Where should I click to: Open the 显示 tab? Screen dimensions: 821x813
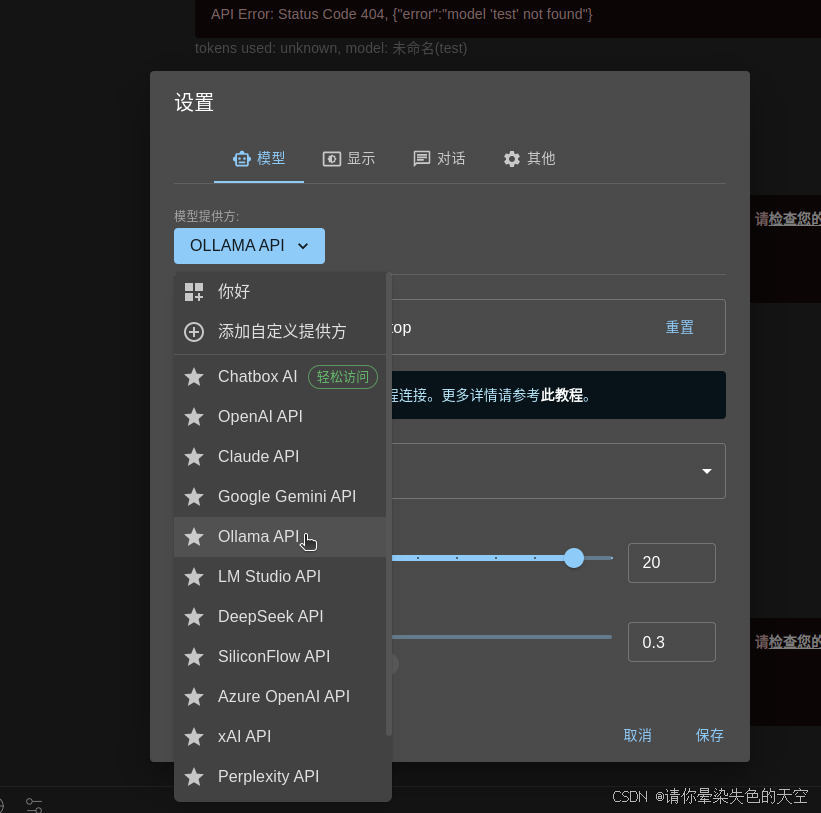tap(349, 159)
